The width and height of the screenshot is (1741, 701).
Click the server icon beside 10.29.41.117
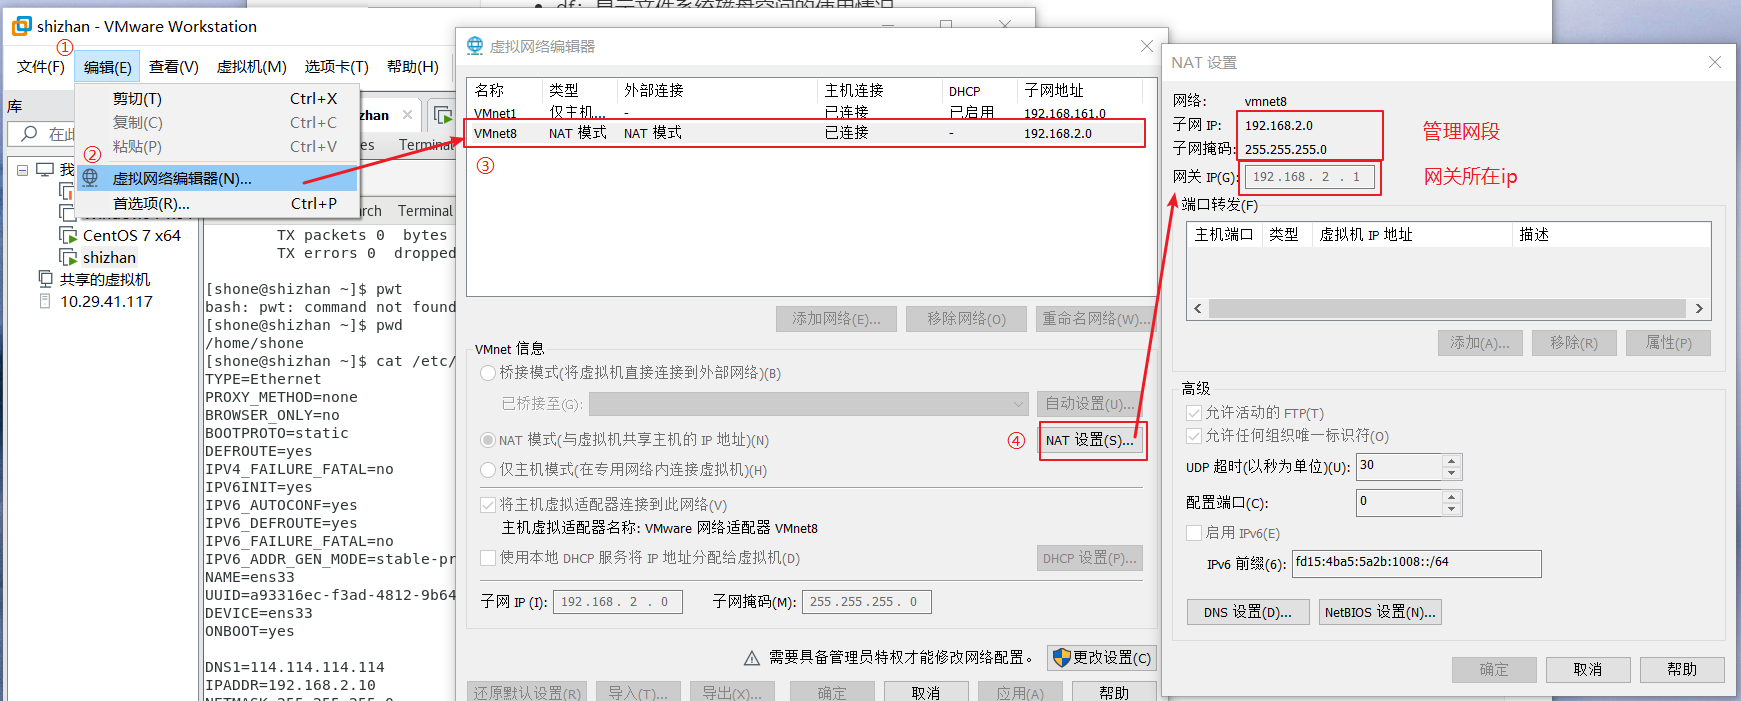[x=45, y=301]
